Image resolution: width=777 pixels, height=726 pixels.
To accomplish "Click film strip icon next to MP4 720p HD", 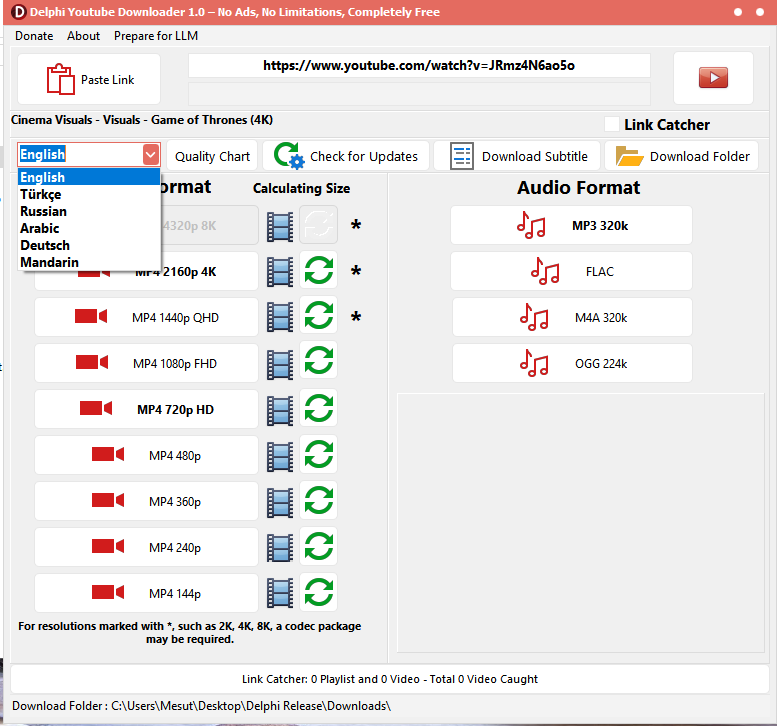I will [x=280, y=410].
